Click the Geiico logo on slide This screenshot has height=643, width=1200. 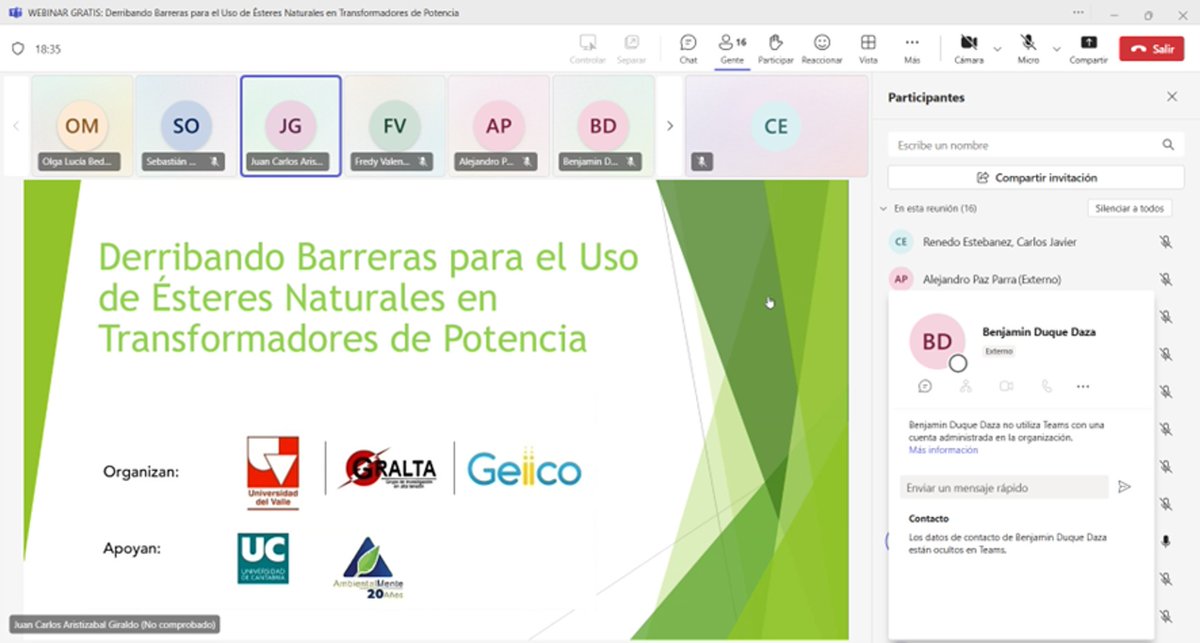click(x=524, y=469)
